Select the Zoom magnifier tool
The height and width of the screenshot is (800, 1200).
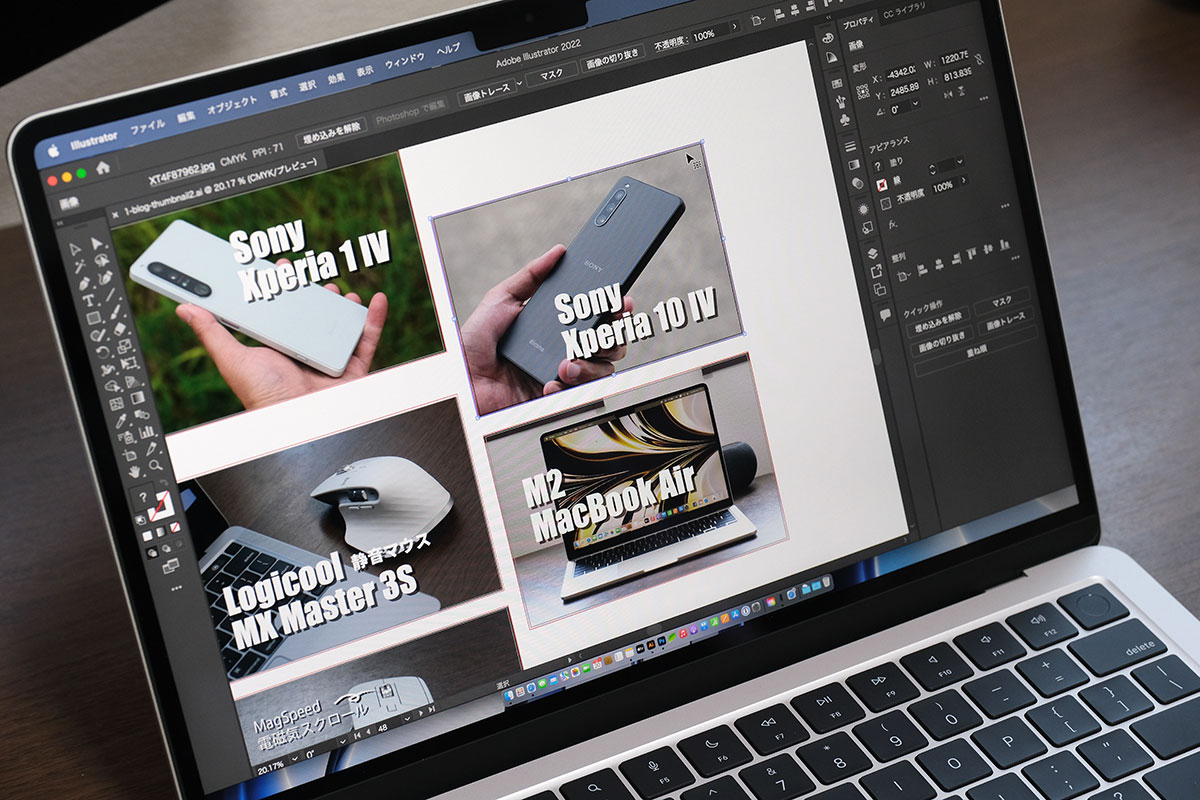point(155,466)
